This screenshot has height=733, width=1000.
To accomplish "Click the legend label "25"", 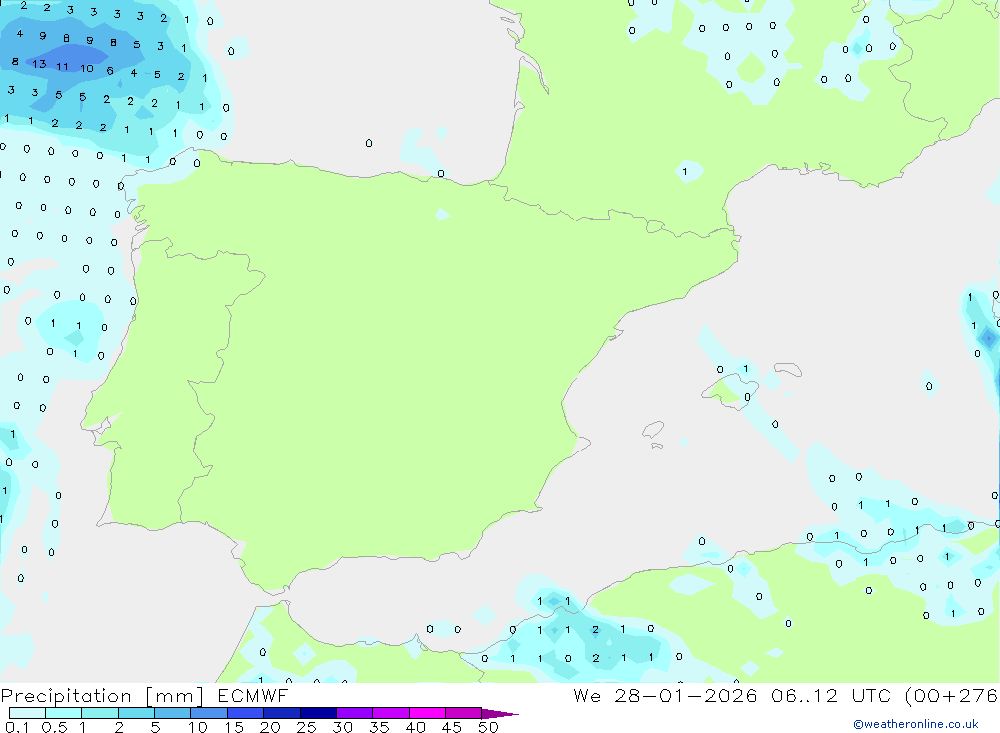I will click(x=307, y=727).
